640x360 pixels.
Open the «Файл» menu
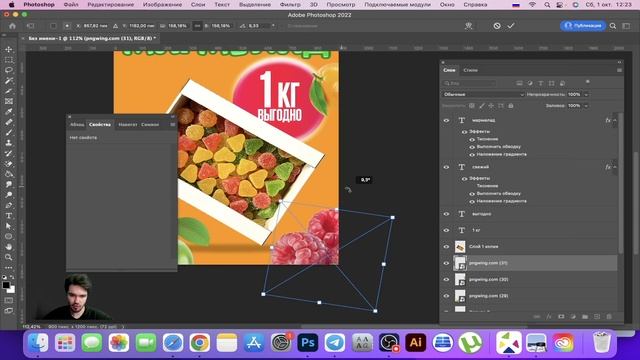click(71, 4)
